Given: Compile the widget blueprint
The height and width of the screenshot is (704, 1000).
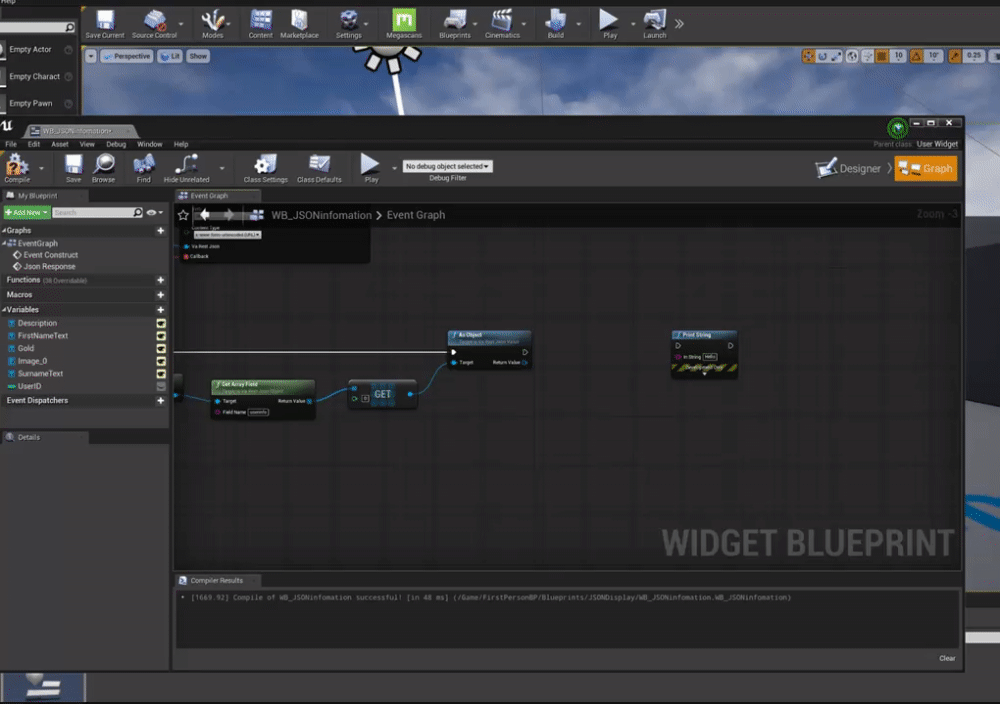Looking at the screenshot, I should point(17,168).
